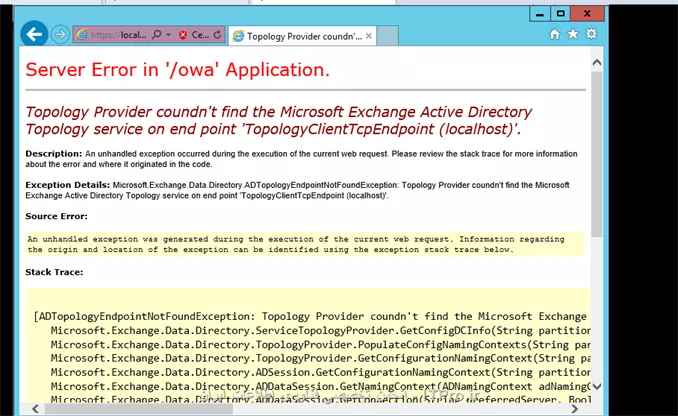Close the Topology Provider tab
The height and width of the screenshot is (416, 678).
(368, 36)
